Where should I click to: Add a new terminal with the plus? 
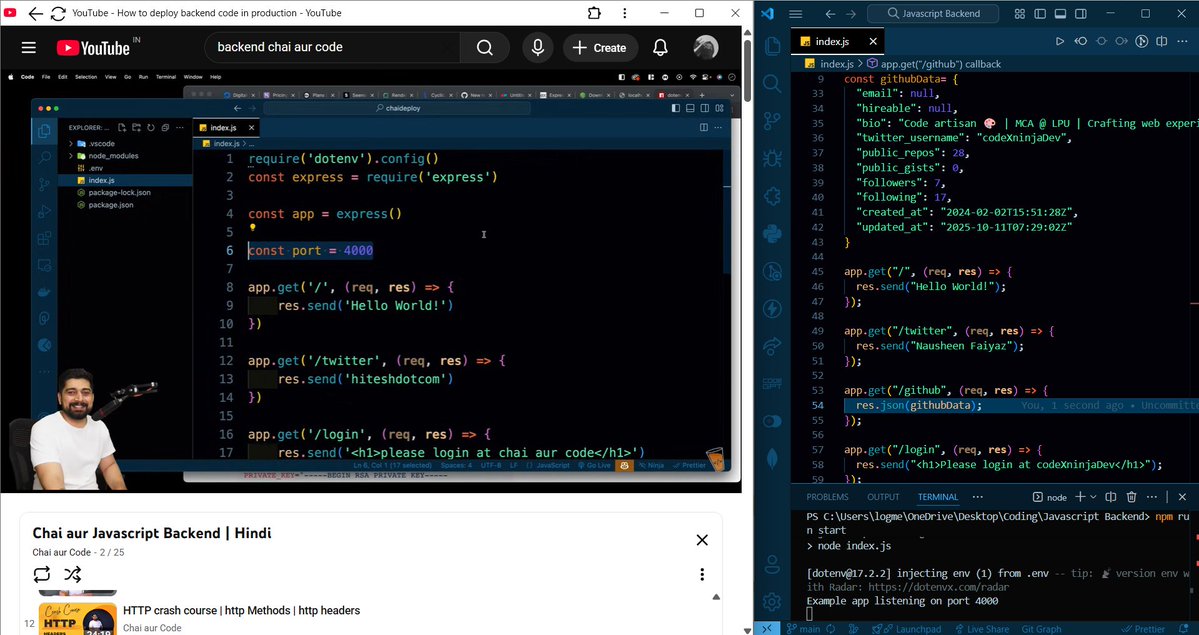coord(1080,497)
